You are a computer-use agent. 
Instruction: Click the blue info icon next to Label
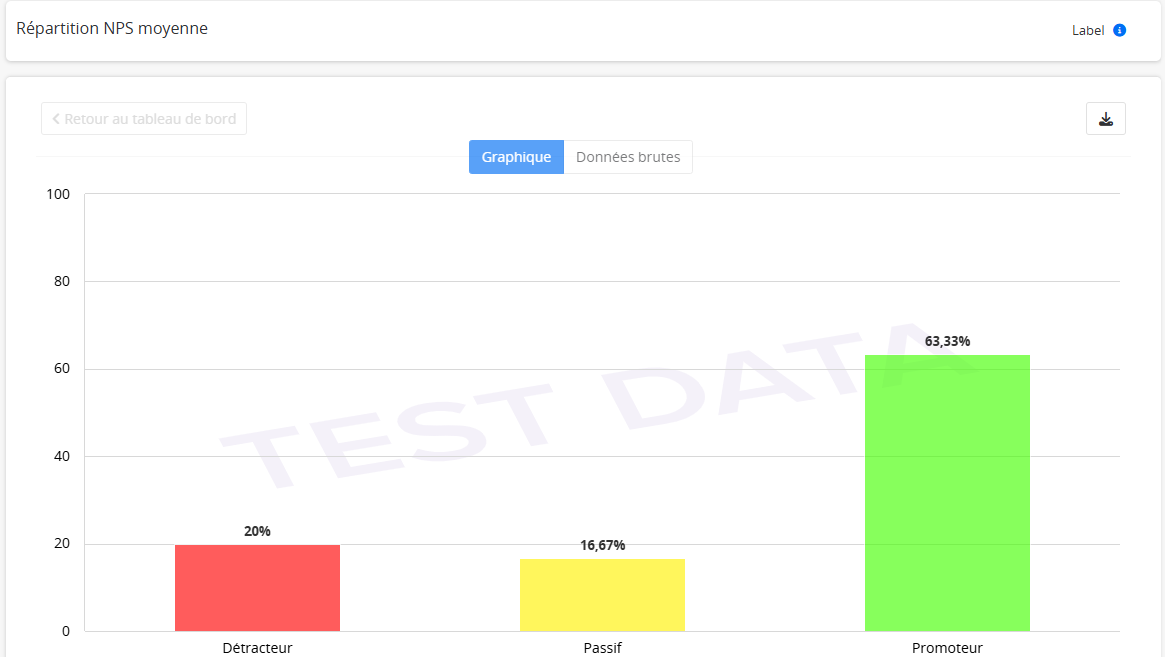click(1120, 30)
